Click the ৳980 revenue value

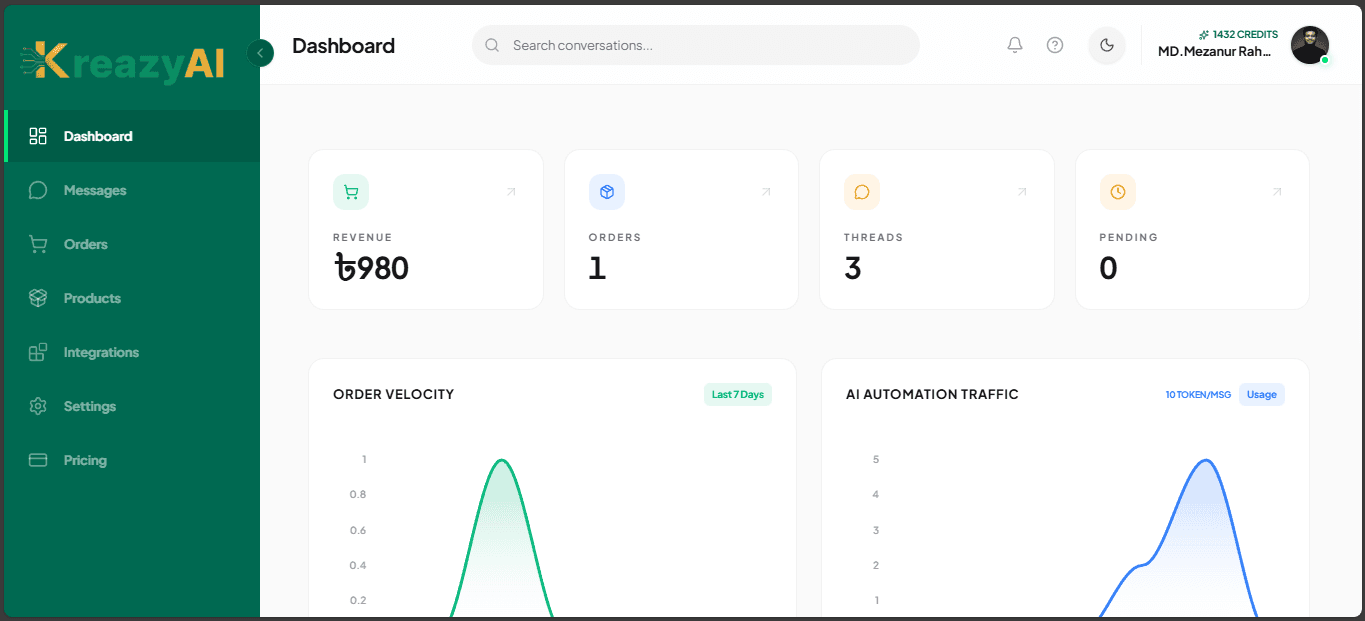(371, 268)
